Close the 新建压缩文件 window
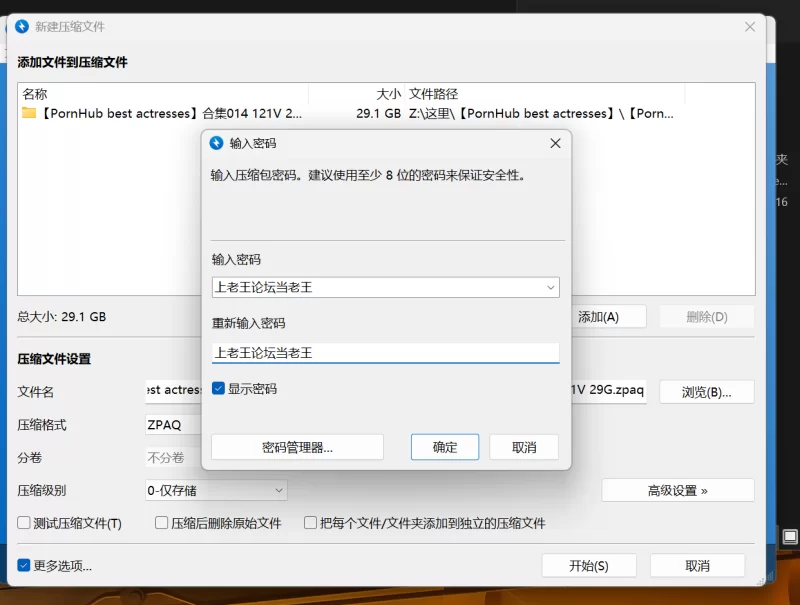 click(749, 27)
